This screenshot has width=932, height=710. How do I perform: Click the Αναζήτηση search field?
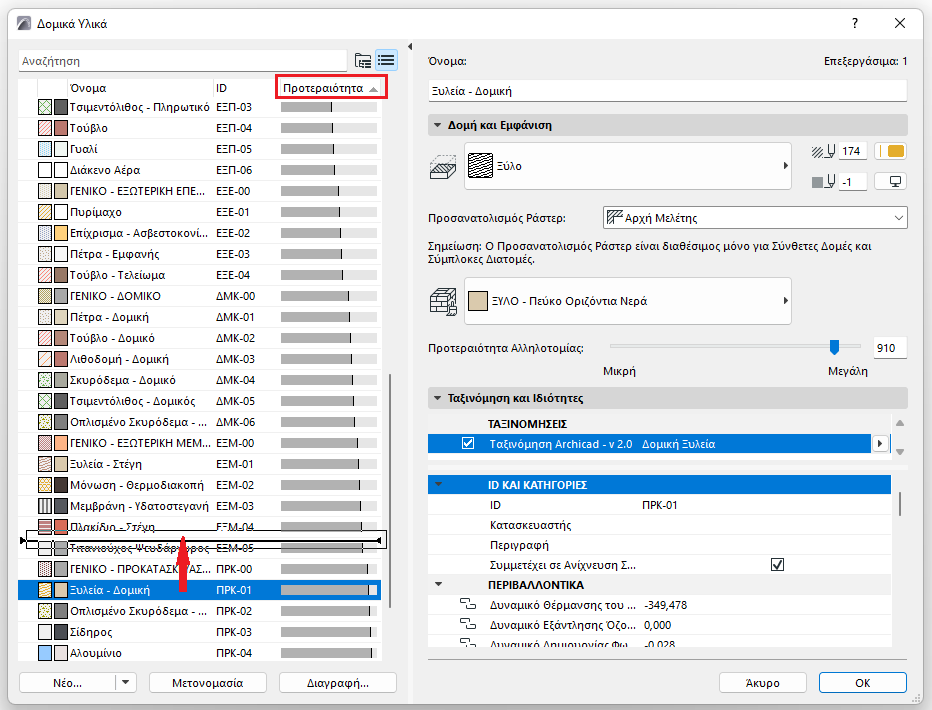point(182,61)
